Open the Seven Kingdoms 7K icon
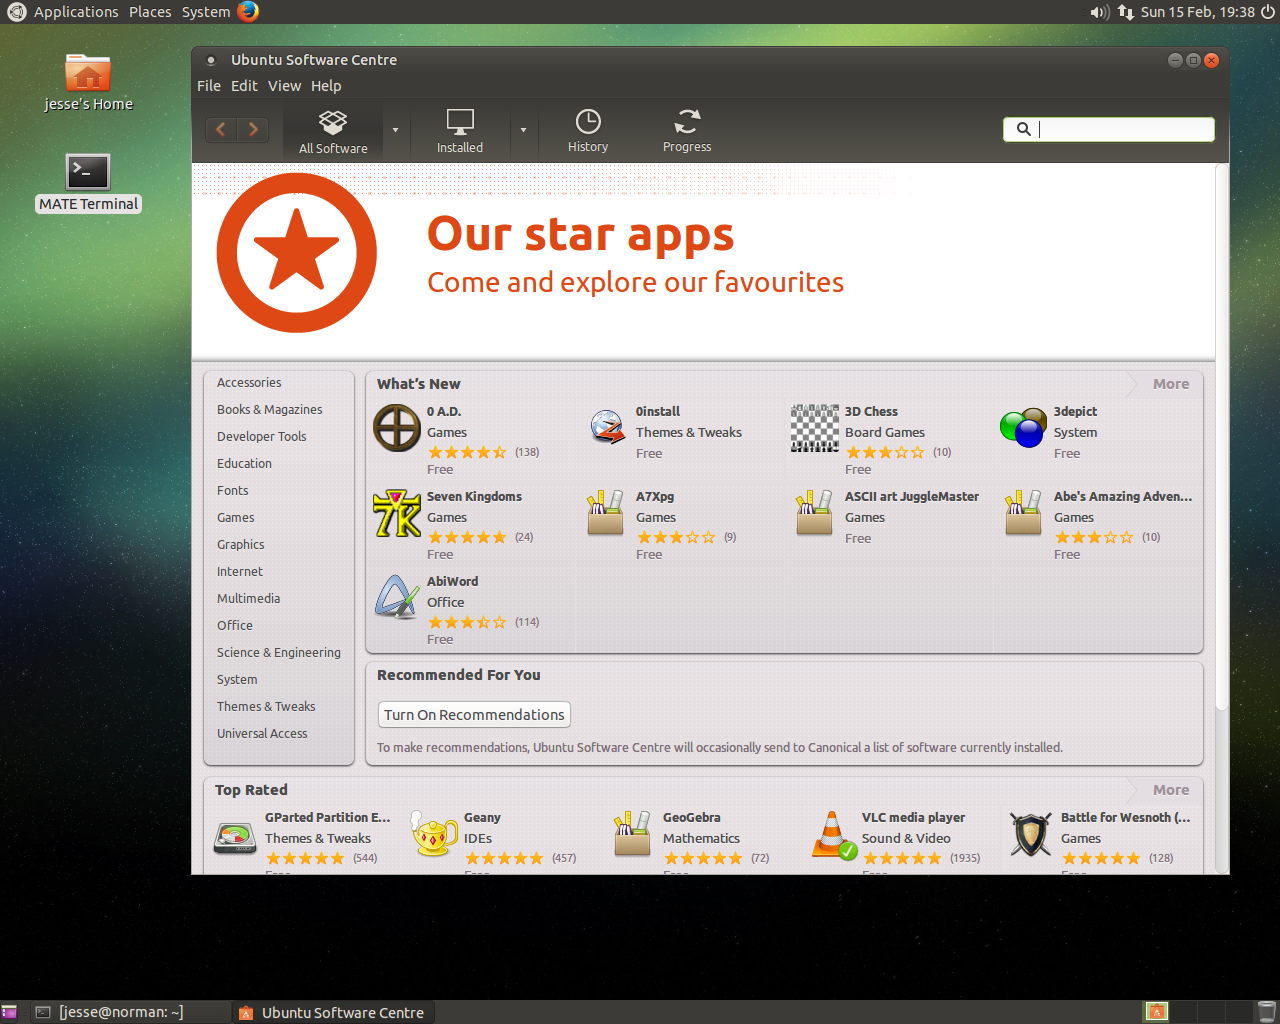The width and height of the screenshot is (1280, 1024). 397,513
